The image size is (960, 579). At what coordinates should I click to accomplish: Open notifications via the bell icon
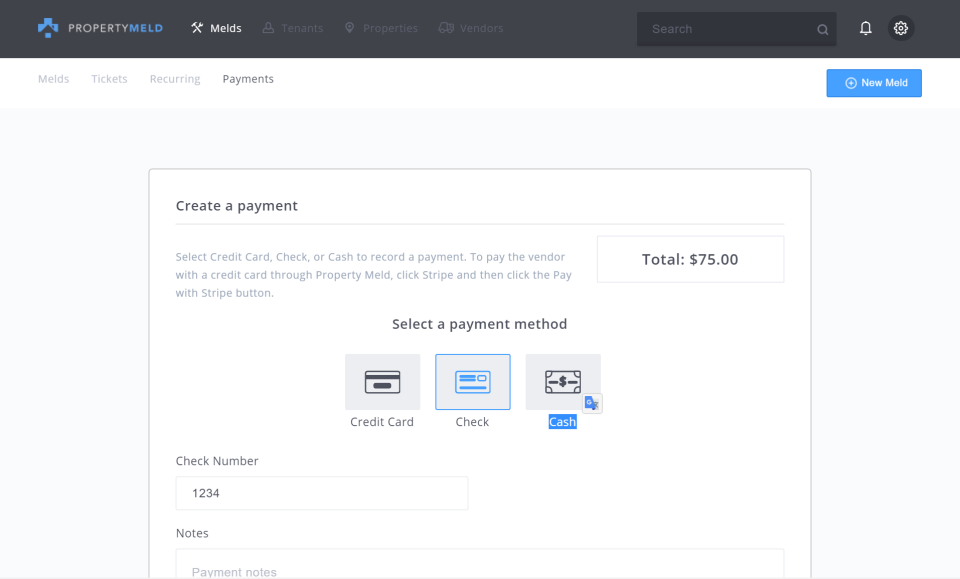[865, 28]
